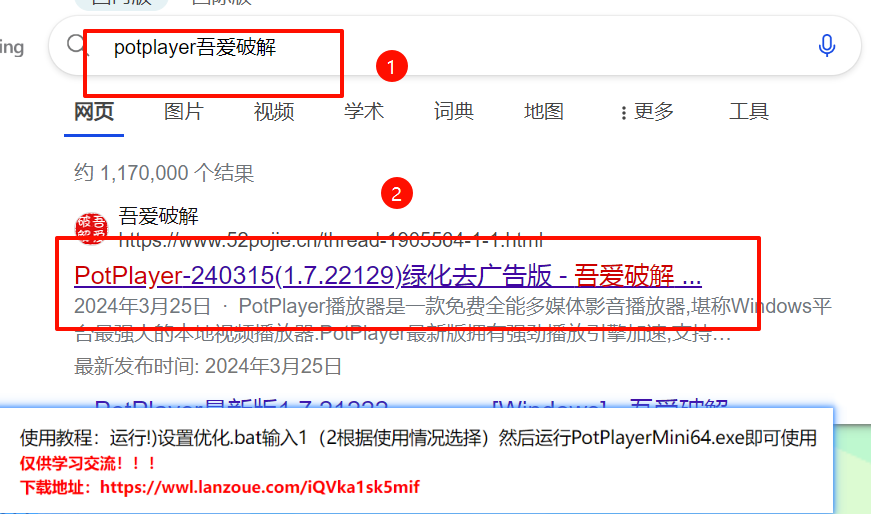This screenshot has width=871, height=514.
Task: Select the 网页 tab
Action: click(x=94, y=112)
